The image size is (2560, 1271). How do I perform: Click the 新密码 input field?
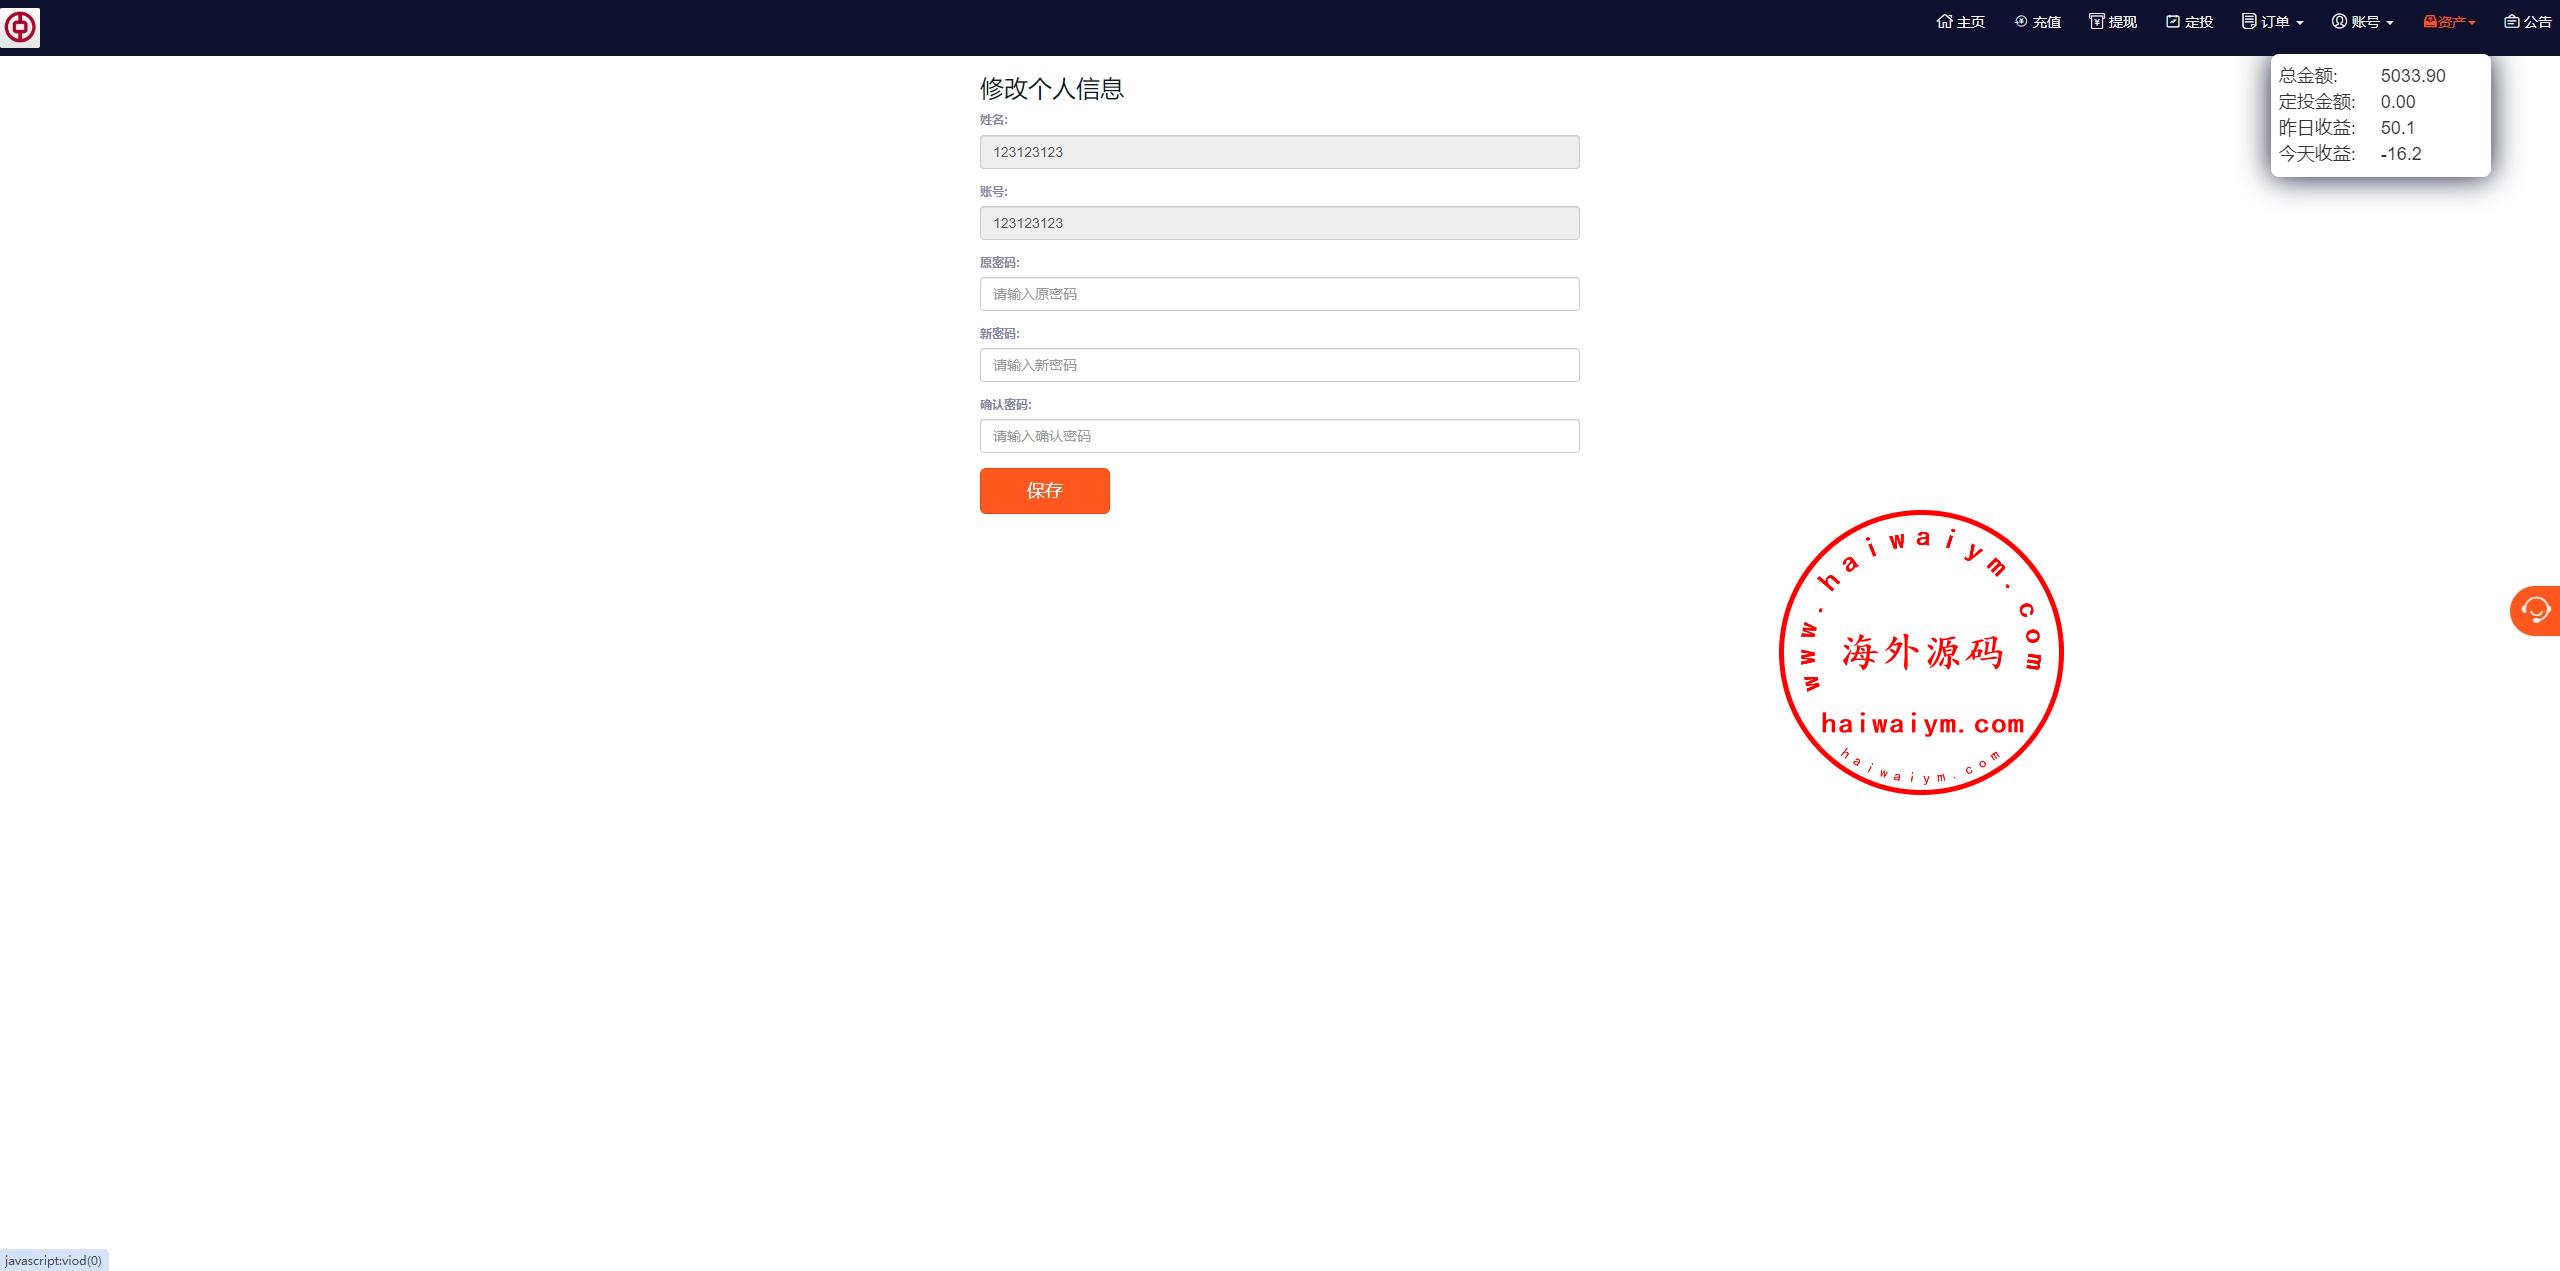click(1279, 365)
